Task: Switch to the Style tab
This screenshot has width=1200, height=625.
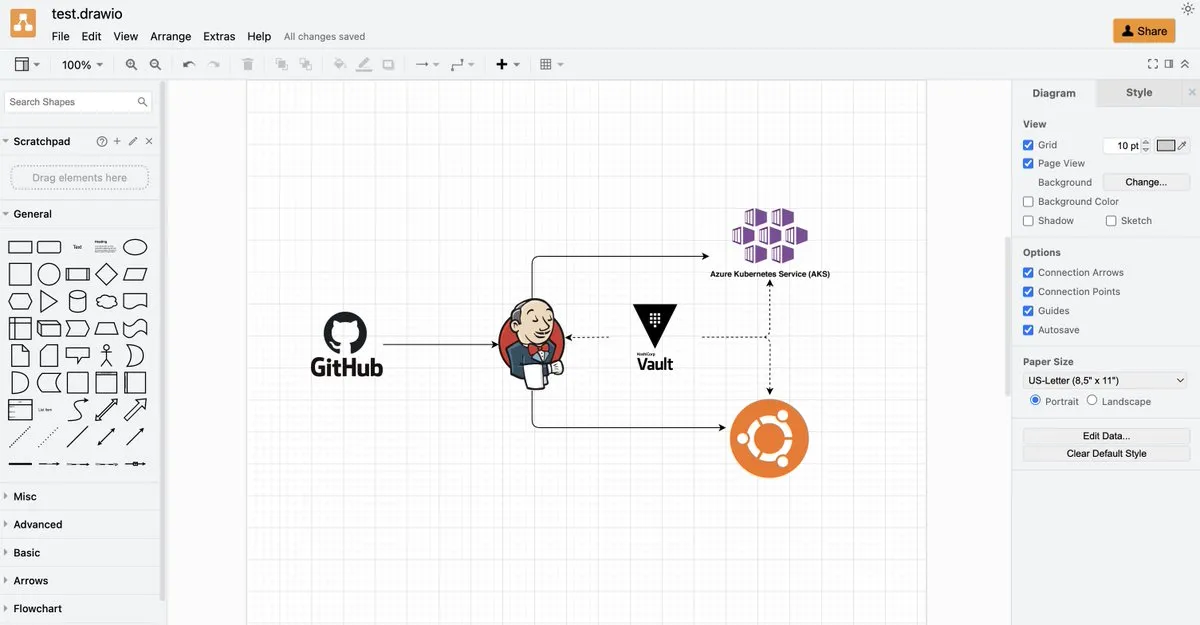Action: coord(1139,93)
